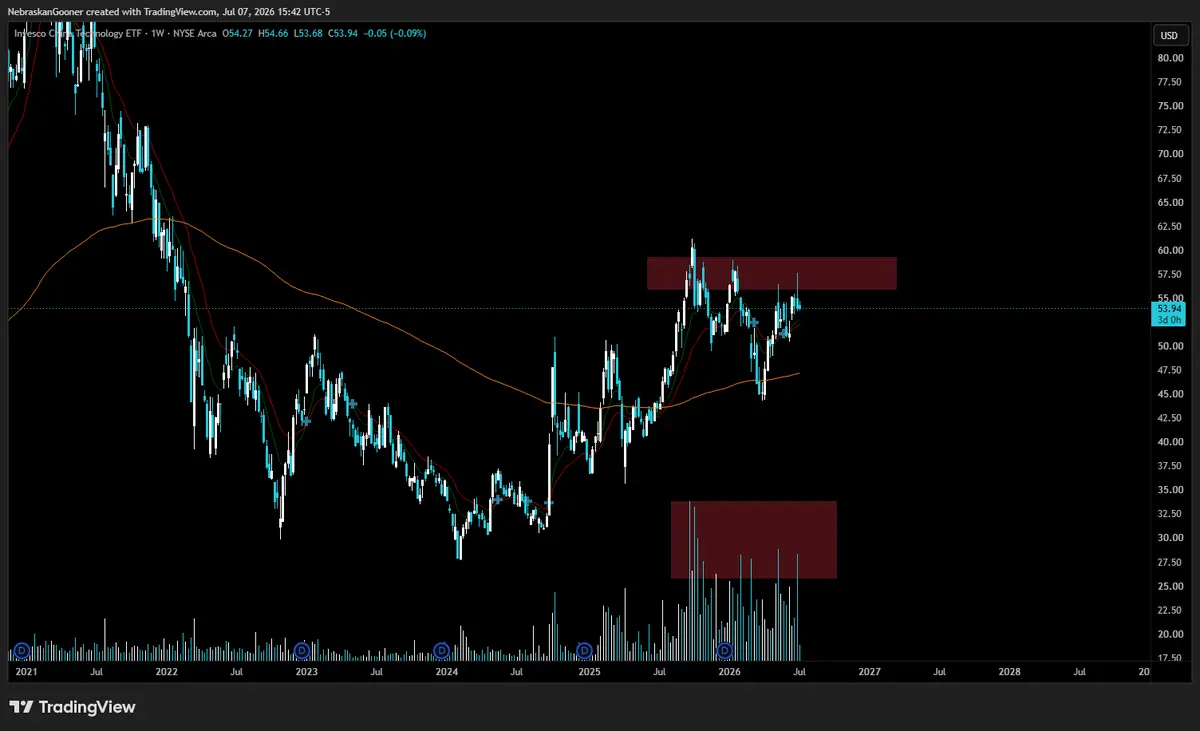Screen dimensions: 1200x731
Task: Click the dividend marker near 2021
Action: tap(20, 651)
